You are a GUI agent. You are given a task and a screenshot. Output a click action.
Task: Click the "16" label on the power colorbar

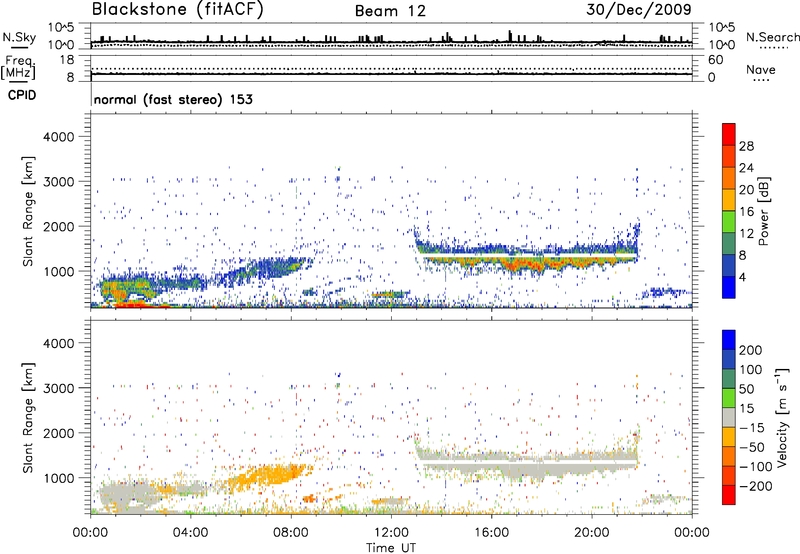click(x=746, y=212)
